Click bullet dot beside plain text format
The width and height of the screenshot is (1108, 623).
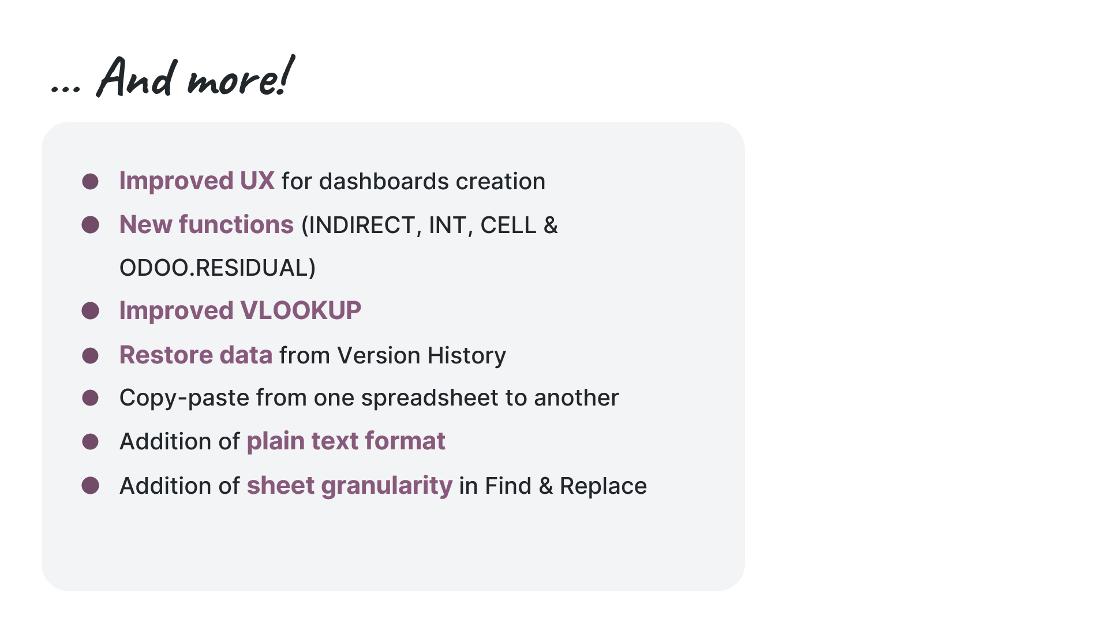[x=90, y=441]
